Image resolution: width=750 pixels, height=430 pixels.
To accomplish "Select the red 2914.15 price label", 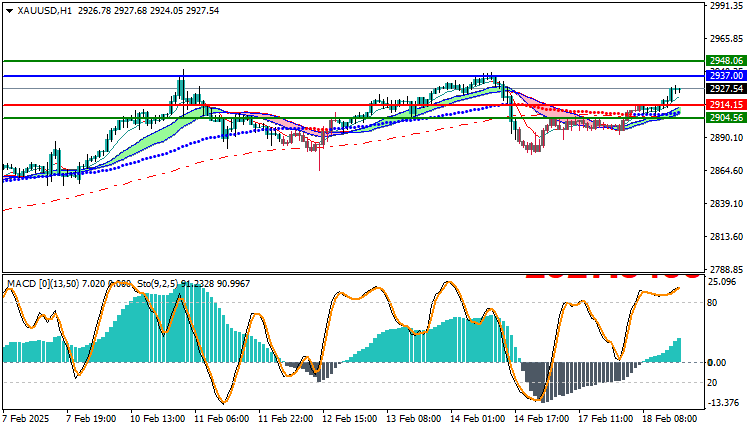I will (x=726, y=105).
